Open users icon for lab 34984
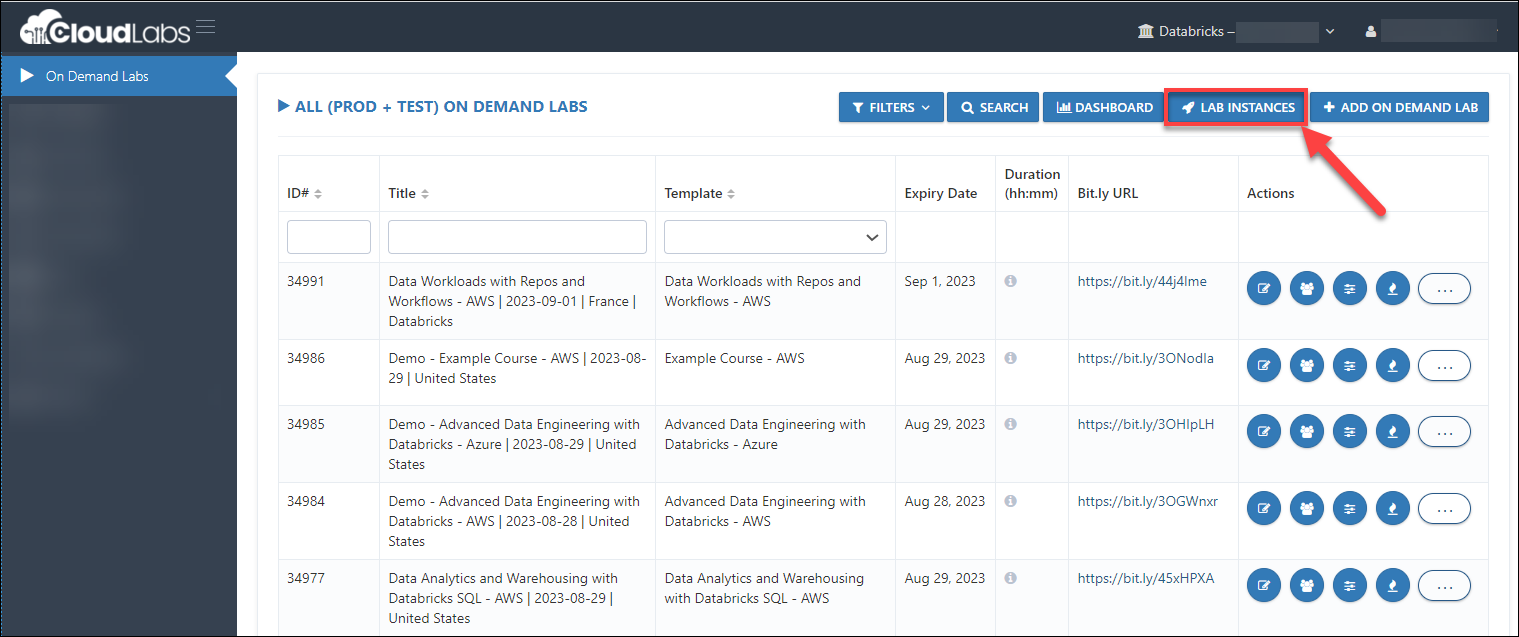The width and height of the screenshot is (1519, 637). click(x=1307, y=509)
